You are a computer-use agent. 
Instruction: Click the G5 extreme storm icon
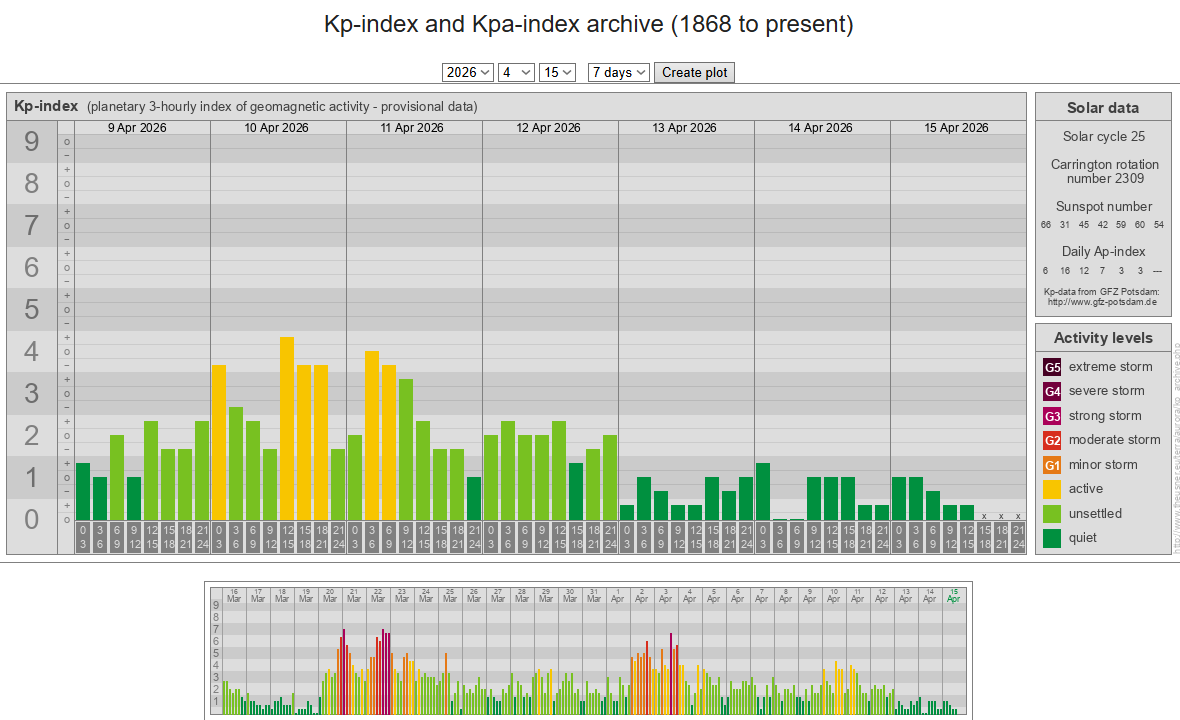pos(1052,367)
